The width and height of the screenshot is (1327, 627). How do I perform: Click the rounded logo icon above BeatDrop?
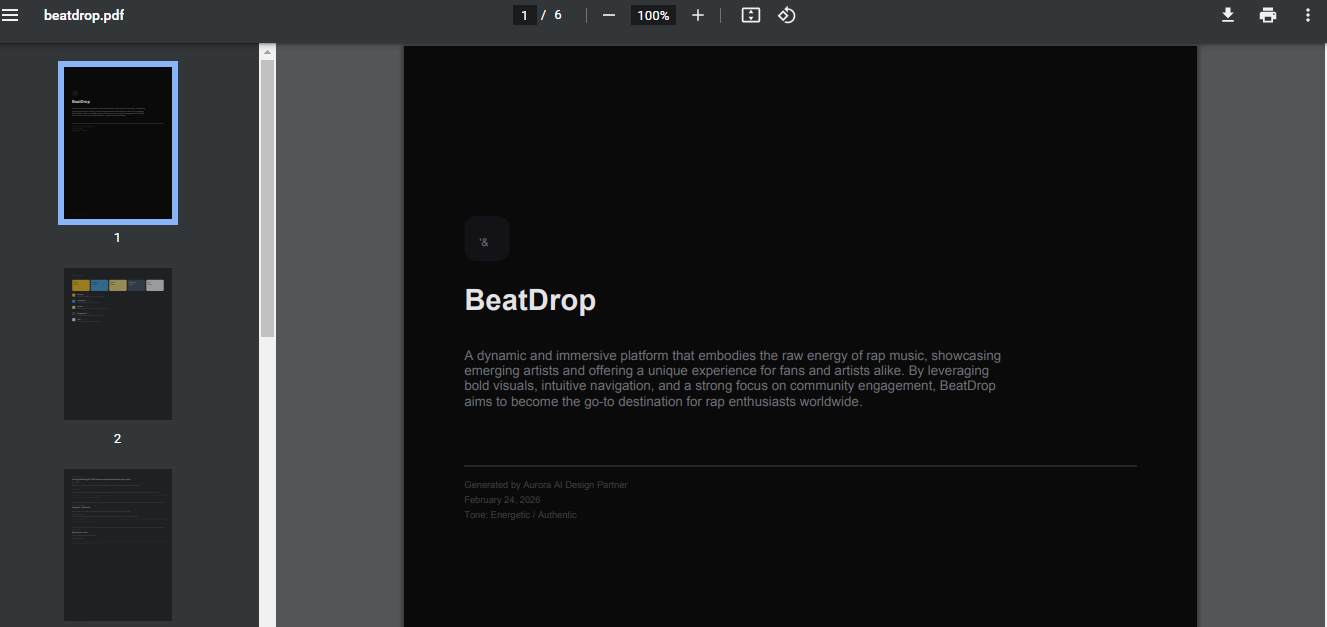pyautogui.click(x=487, y=239)
